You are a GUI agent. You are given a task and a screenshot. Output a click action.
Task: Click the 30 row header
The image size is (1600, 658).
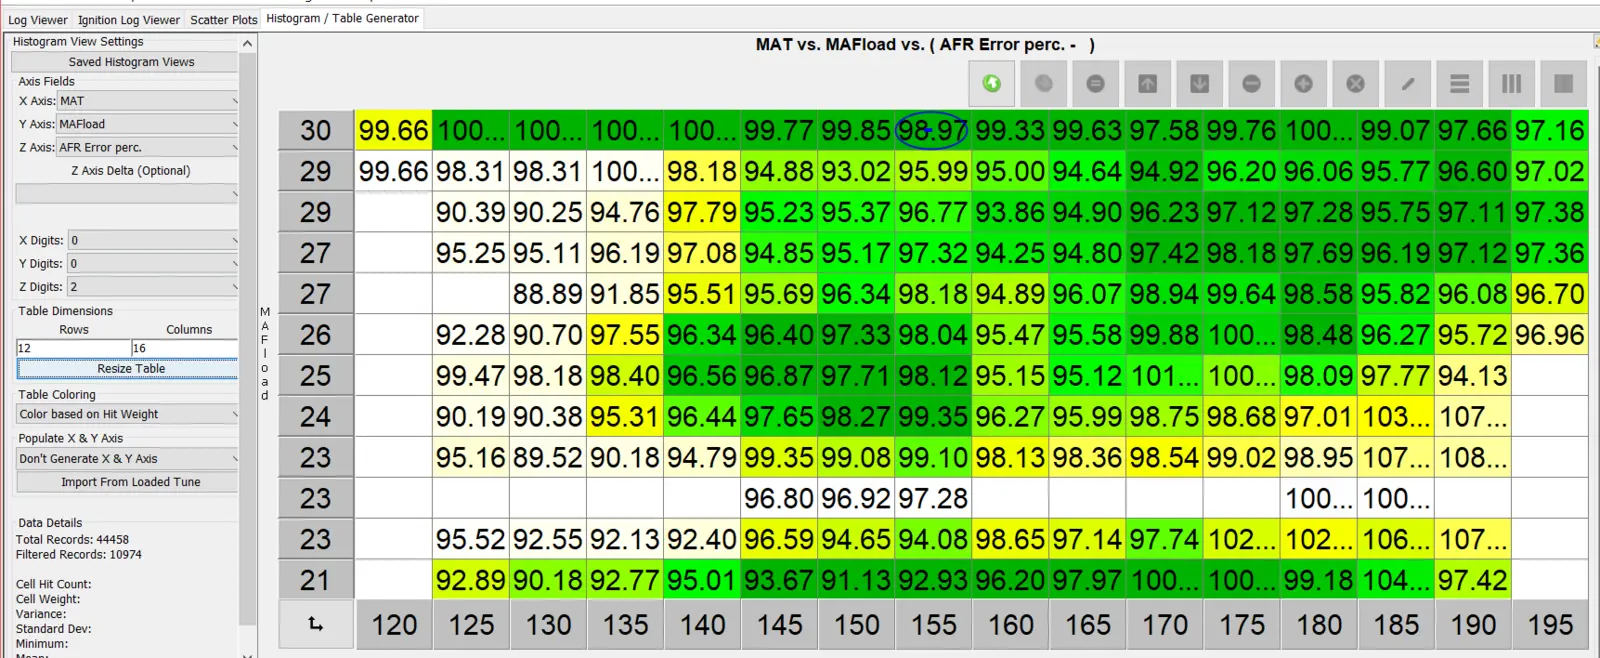click(x=316, y=131)
